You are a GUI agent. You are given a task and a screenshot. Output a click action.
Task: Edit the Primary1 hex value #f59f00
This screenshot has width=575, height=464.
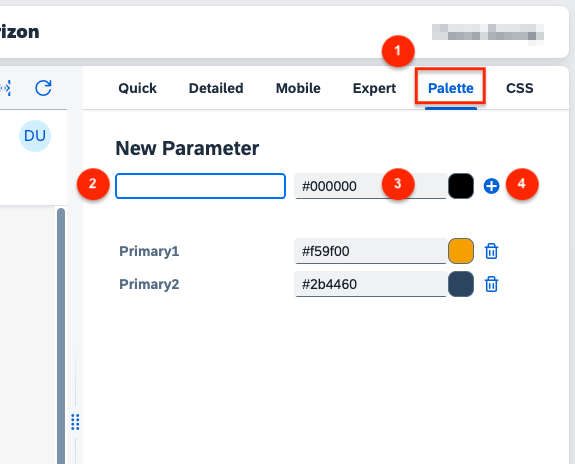coord(371,251)
